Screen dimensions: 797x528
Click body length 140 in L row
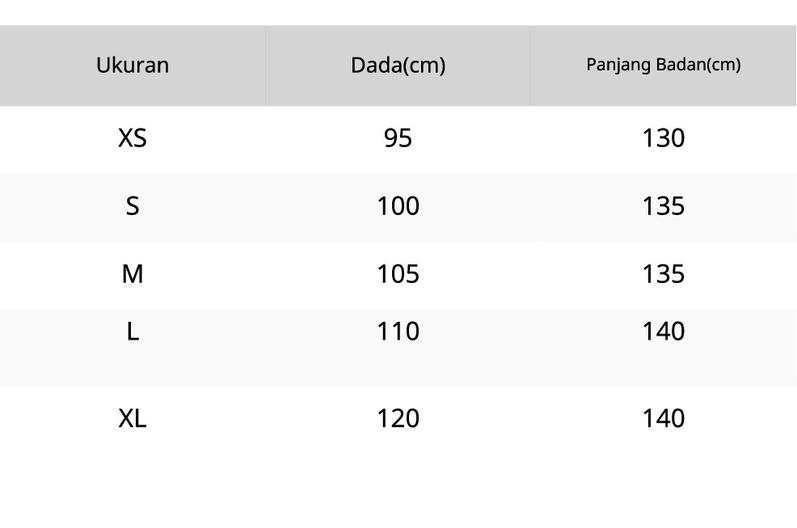click(663, 331)
